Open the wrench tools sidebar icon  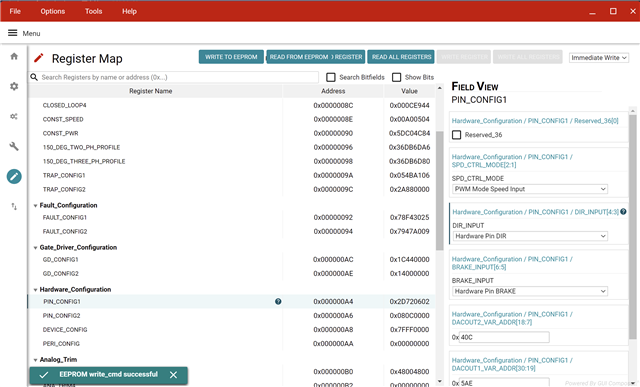pos(14,146)
